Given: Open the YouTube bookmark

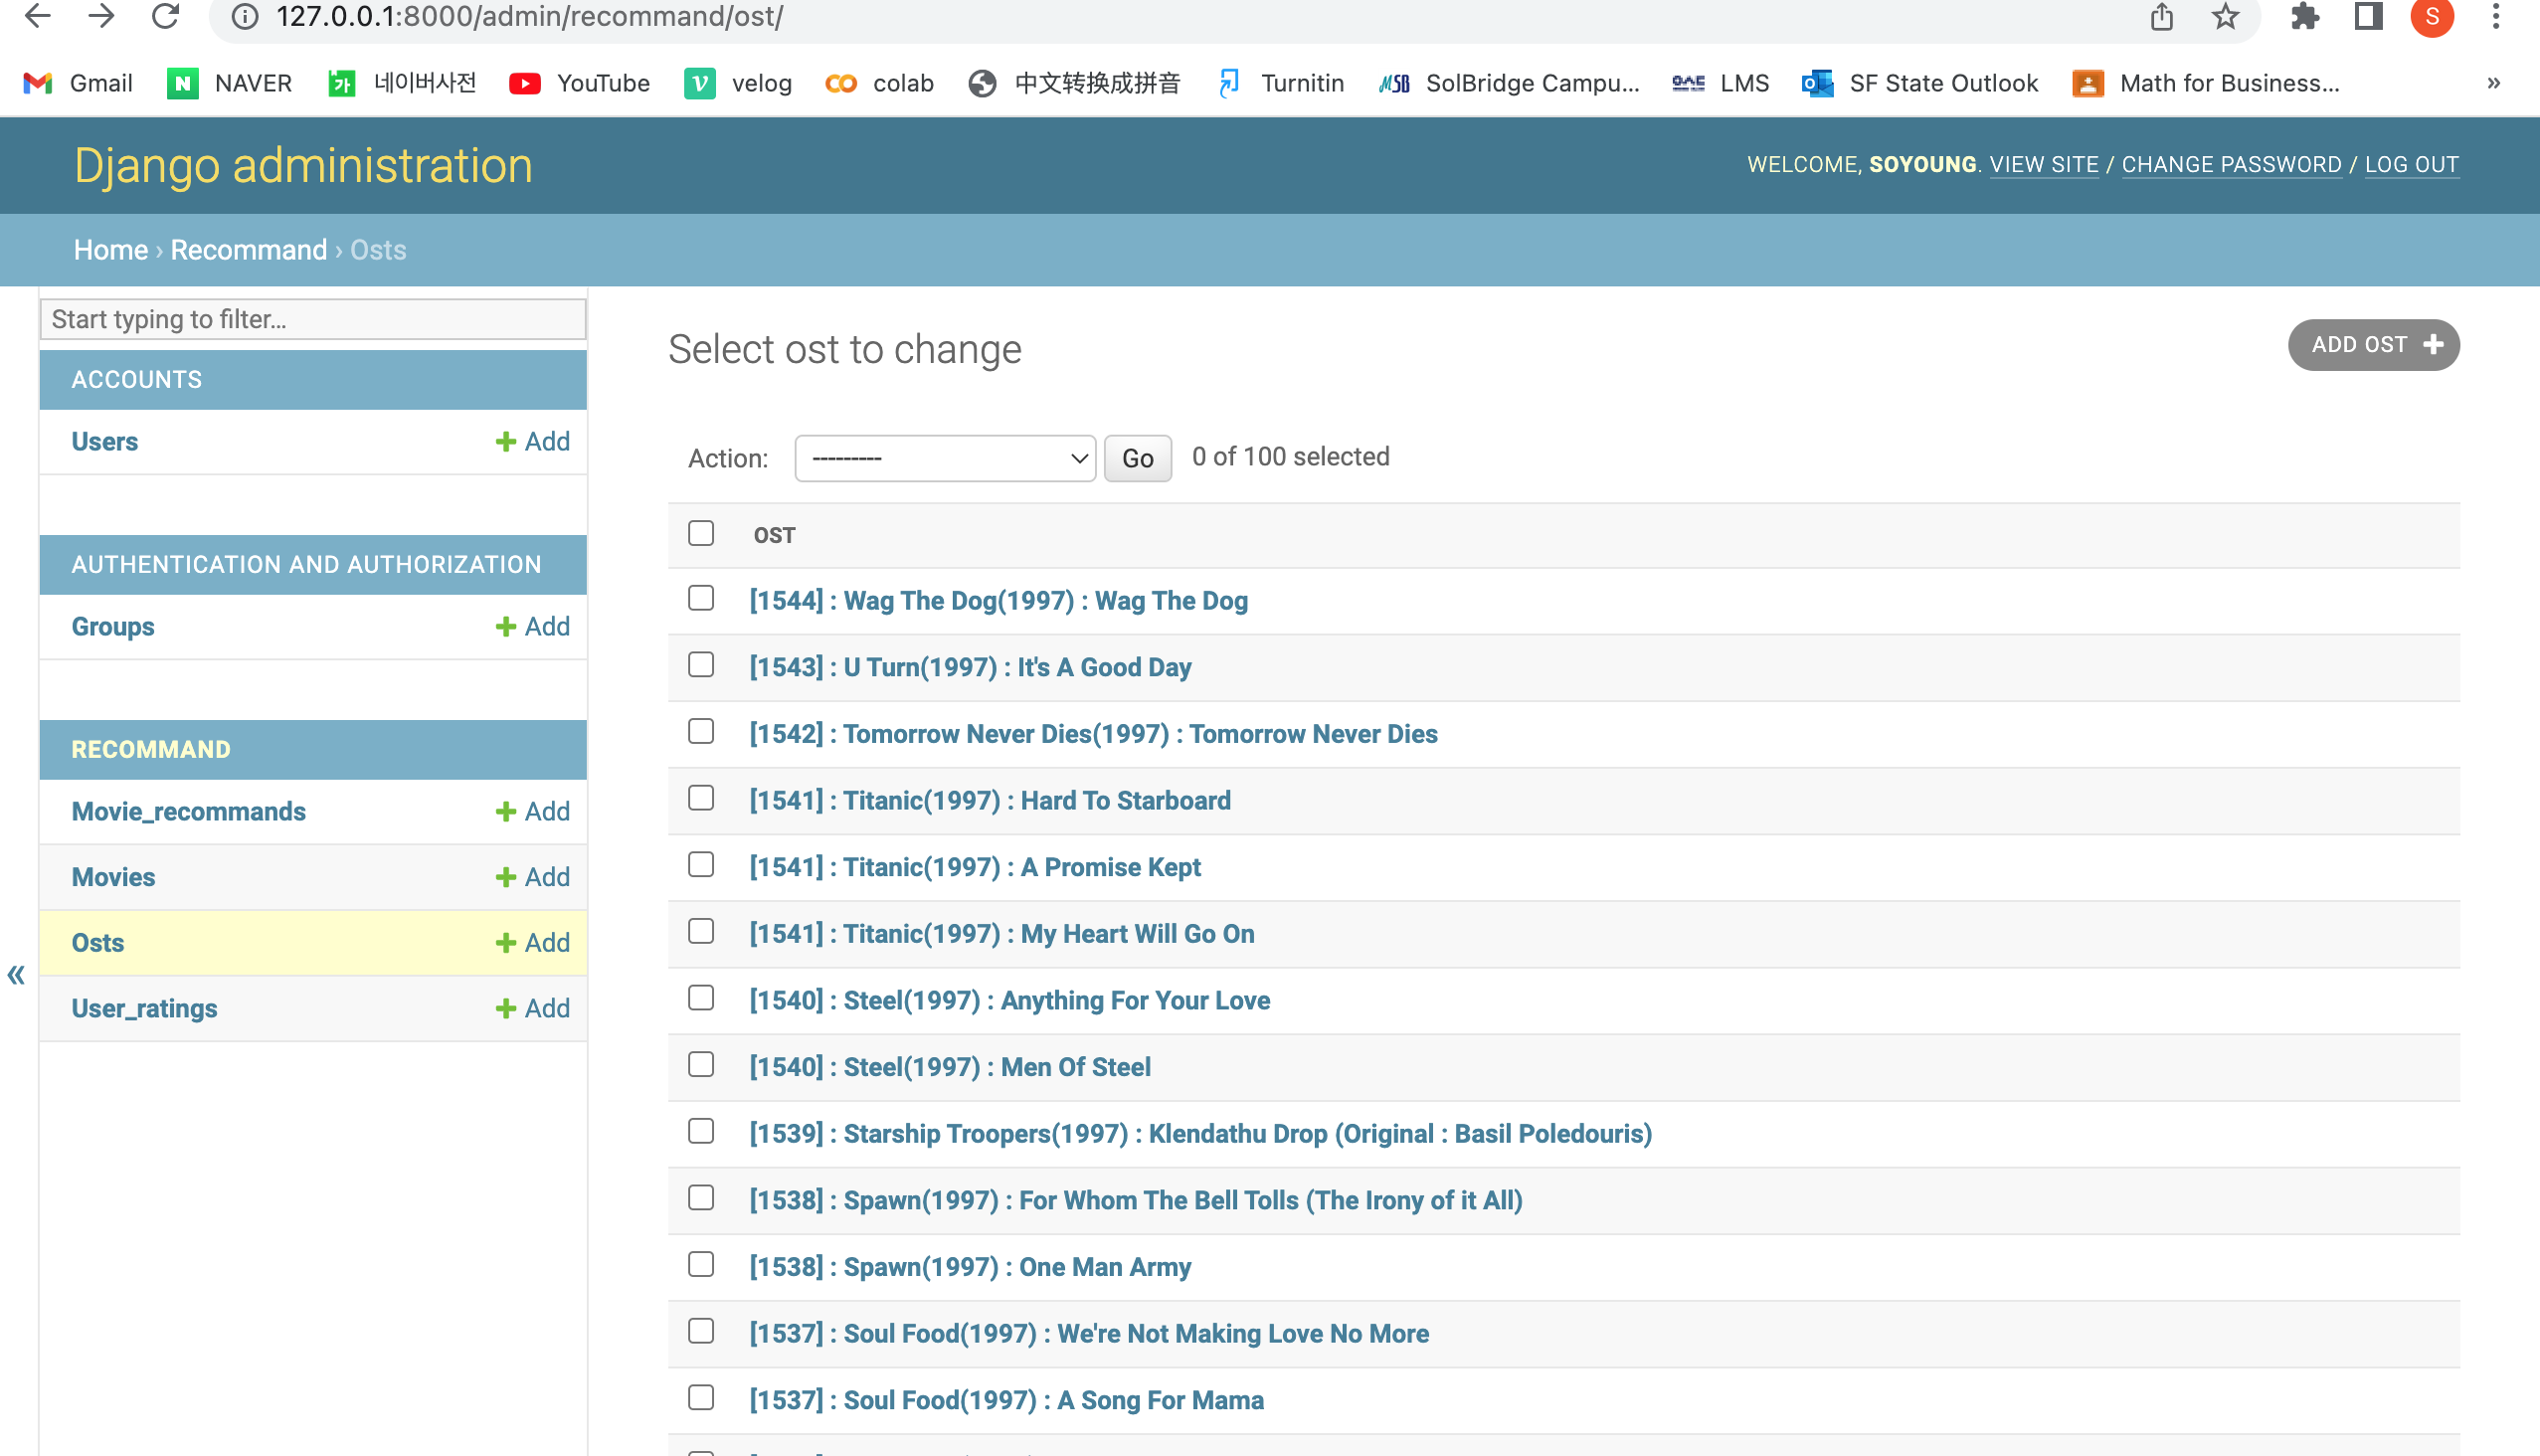Looking at the screenshot, I should point(579,83).
